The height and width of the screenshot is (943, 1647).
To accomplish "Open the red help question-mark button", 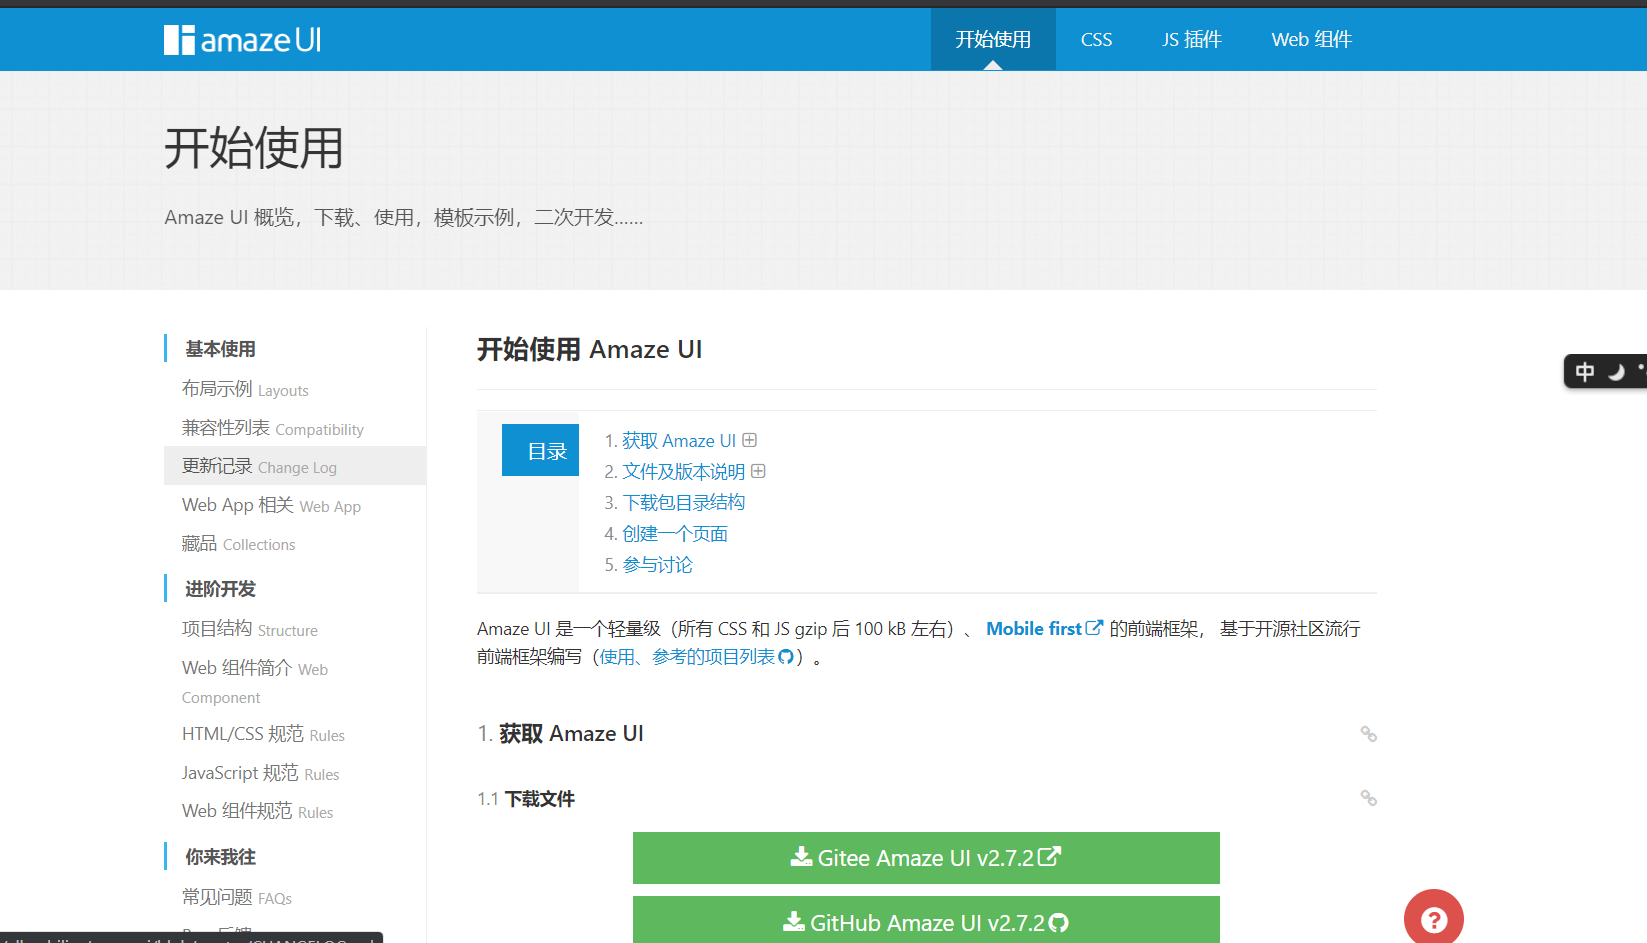I will tap(1434, 918).
